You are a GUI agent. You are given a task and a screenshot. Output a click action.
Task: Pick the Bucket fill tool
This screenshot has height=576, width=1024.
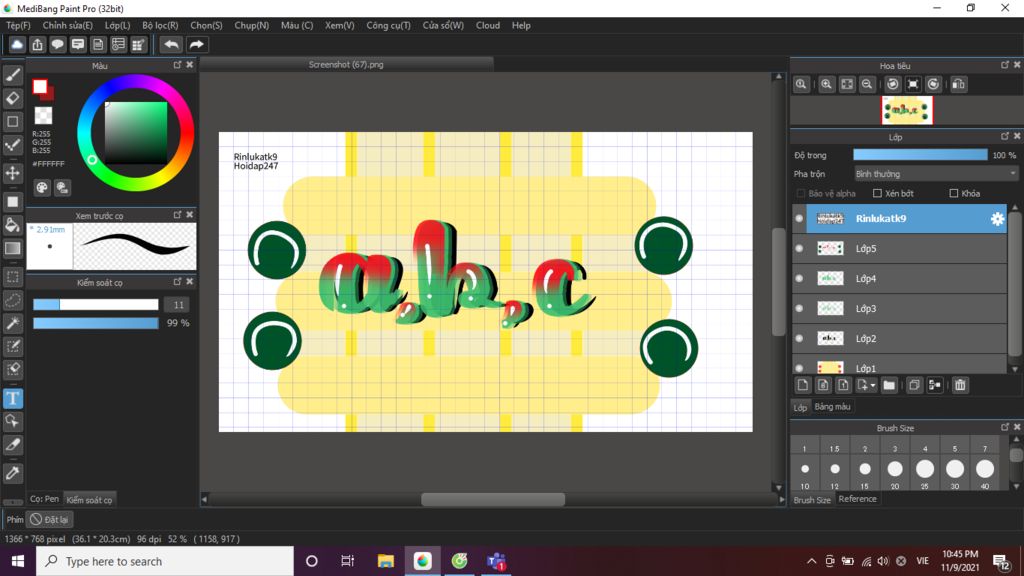tap(12, 225)
